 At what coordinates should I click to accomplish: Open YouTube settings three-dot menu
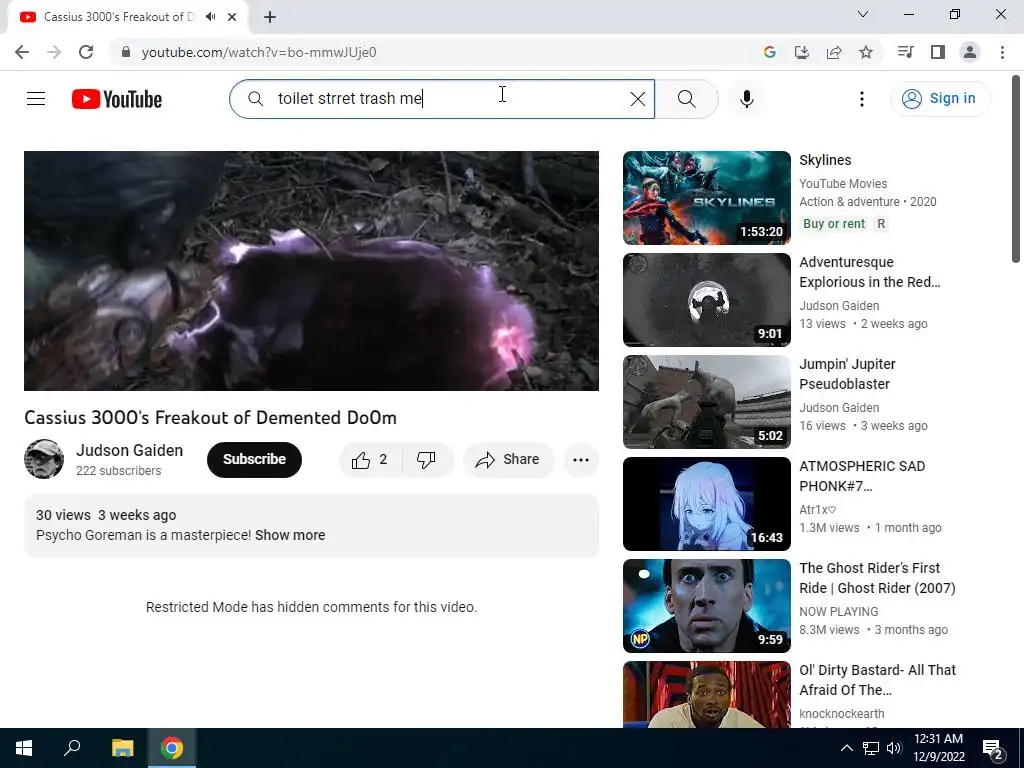point(861,99)
